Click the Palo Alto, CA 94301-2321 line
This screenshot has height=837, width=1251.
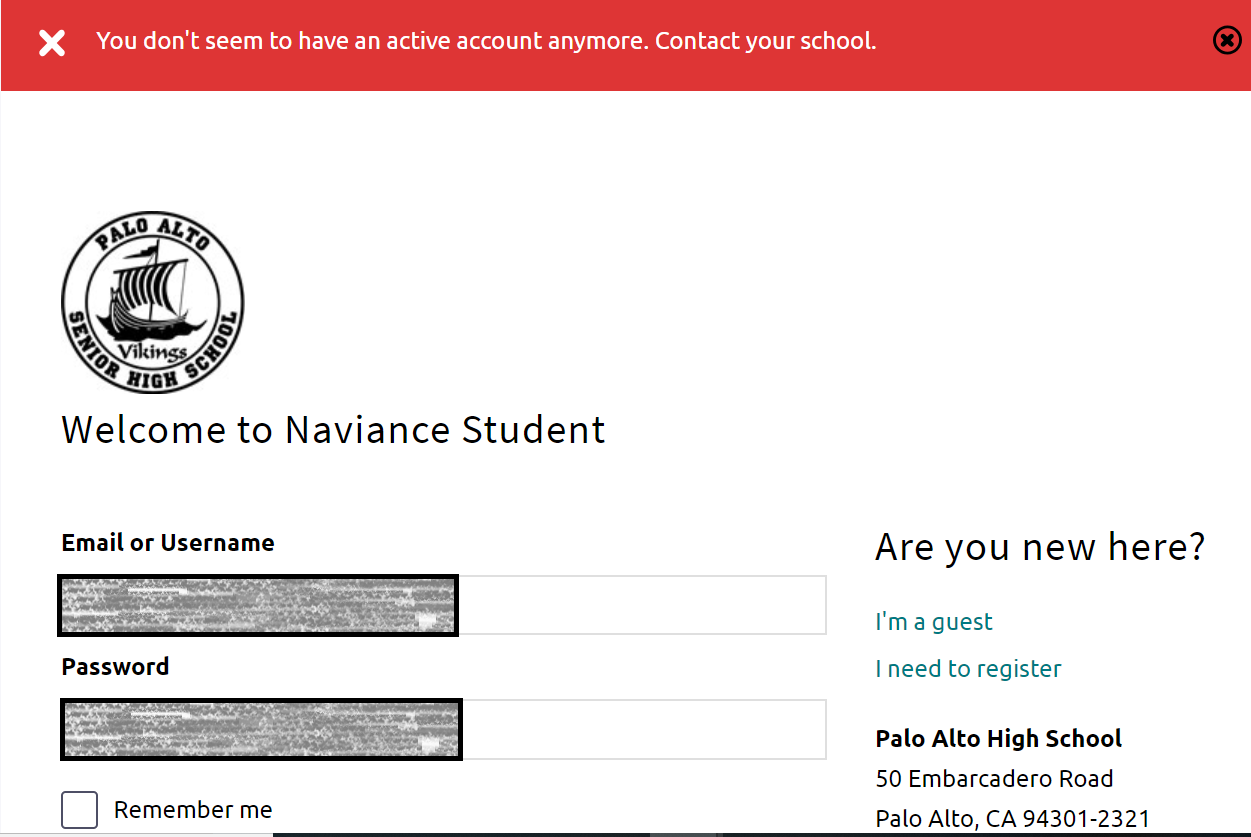click(1012, 819)
